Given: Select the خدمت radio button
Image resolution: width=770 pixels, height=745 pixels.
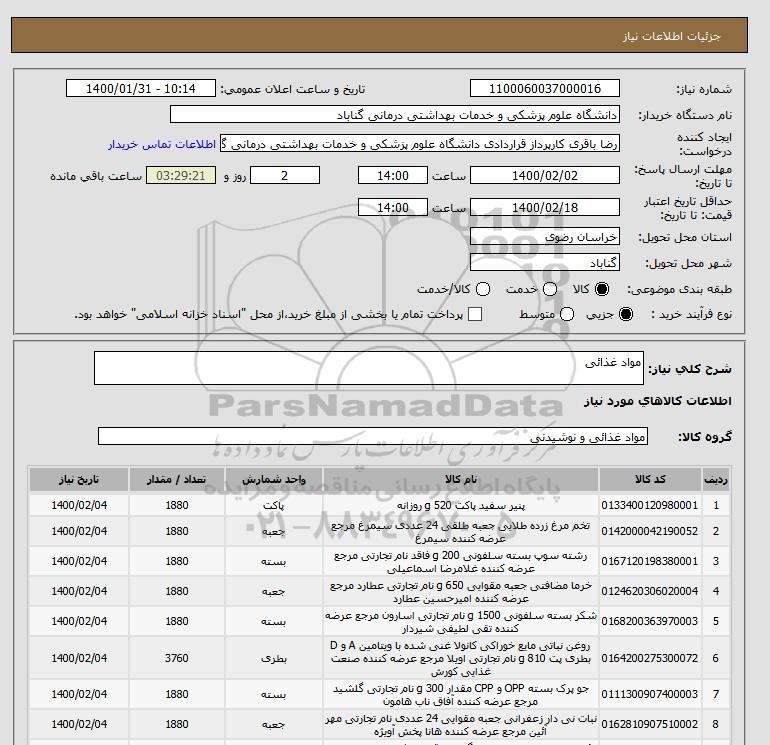Looking at the screenshot, I should pyautogui.click(x=550, y=289).
